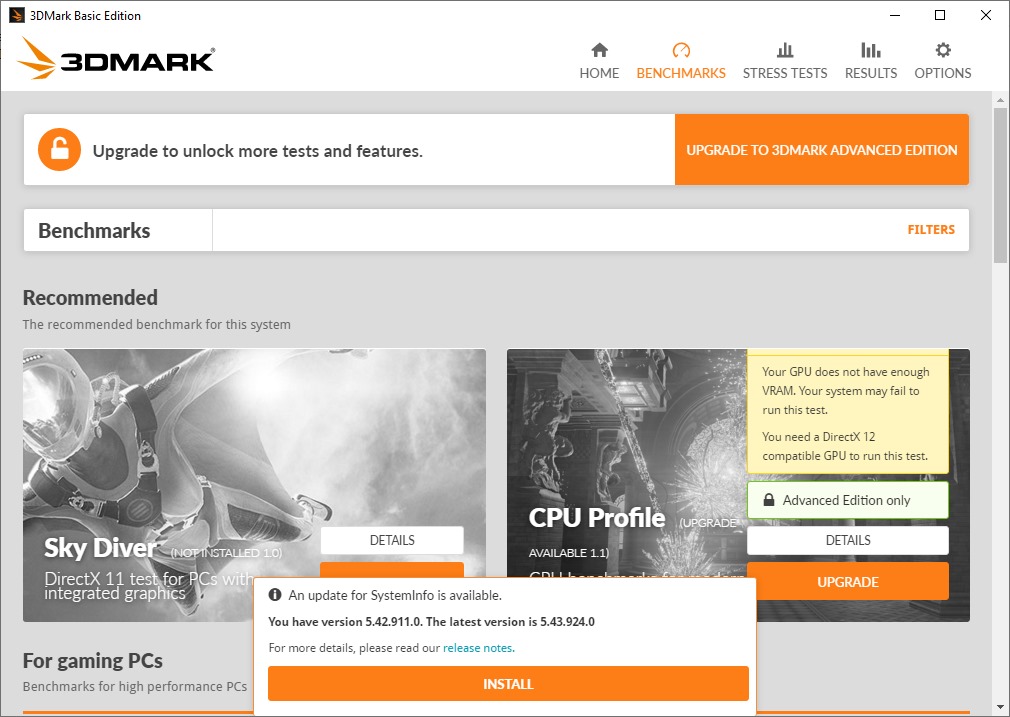Click the Advanced Edition only lock badge
The height and width of the screenshot is (717, 1010).
(x=847, y=500)
